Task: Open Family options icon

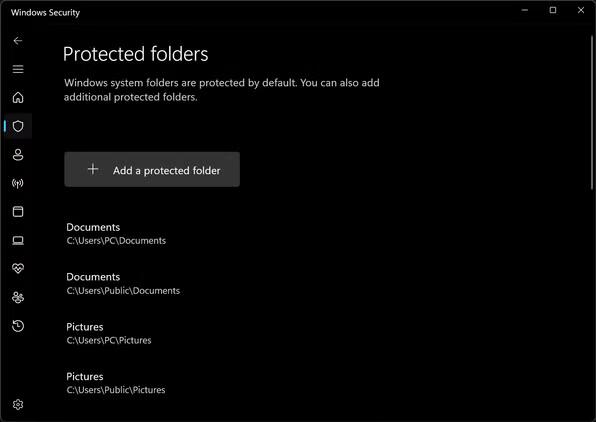Action: pyautogui.click(x=18, y=297)
